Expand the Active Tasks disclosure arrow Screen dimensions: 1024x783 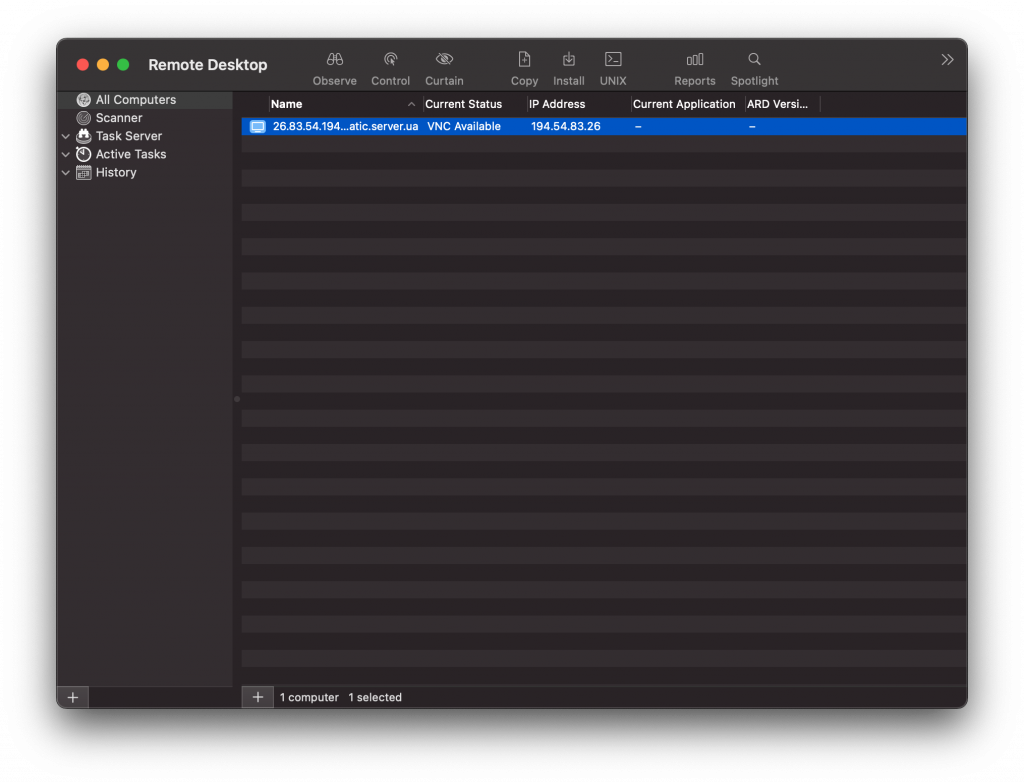click(x=66, y=155)
